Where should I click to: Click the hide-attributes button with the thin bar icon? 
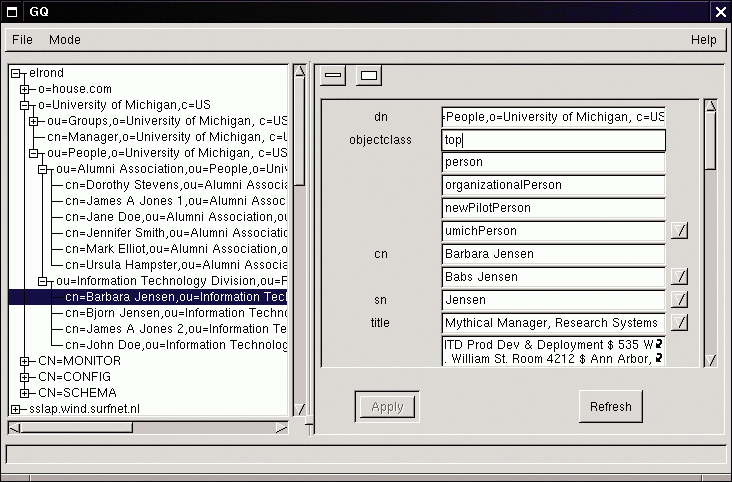(333, 75)
